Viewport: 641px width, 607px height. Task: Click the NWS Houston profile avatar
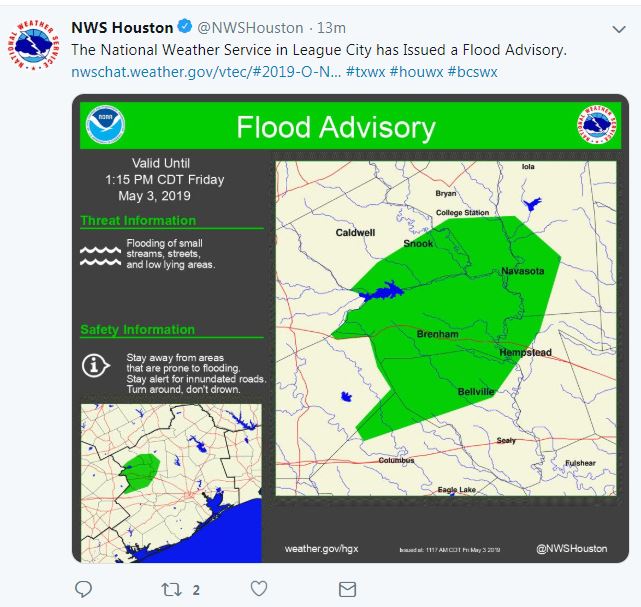34,46
